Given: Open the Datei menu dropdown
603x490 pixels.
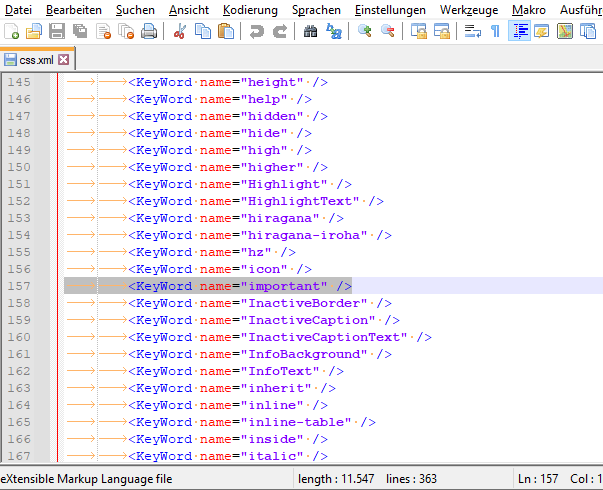Looking at the screenshot, I should point(18,9).
